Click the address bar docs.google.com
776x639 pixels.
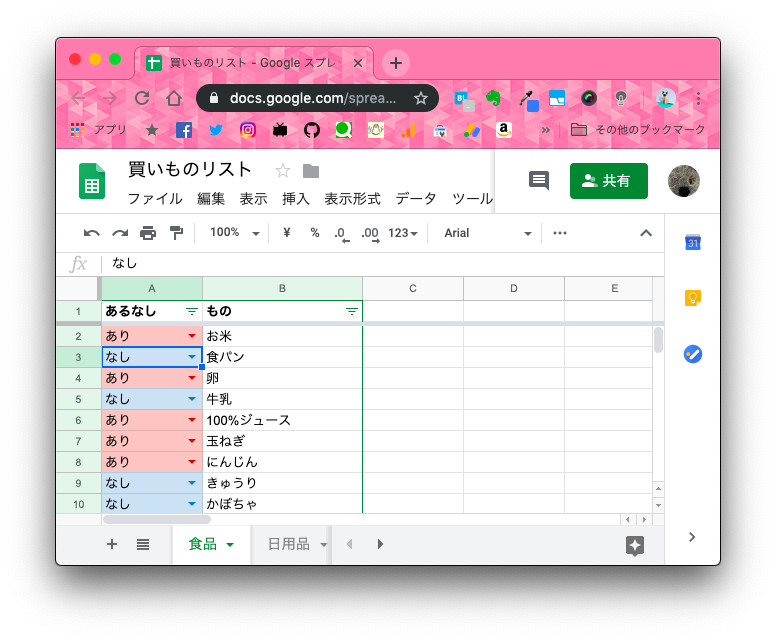click(312, 98)
